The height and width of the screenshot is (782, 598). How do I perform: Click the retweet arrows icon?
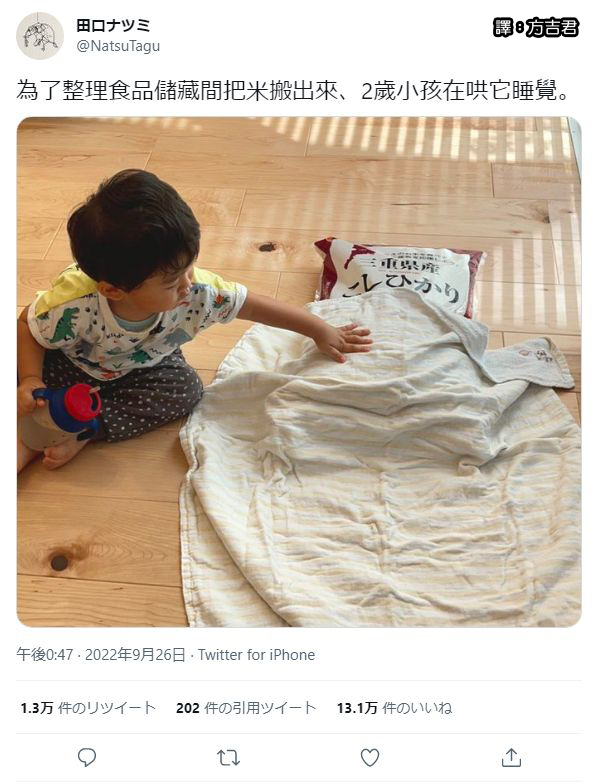(x=229, y=758)
